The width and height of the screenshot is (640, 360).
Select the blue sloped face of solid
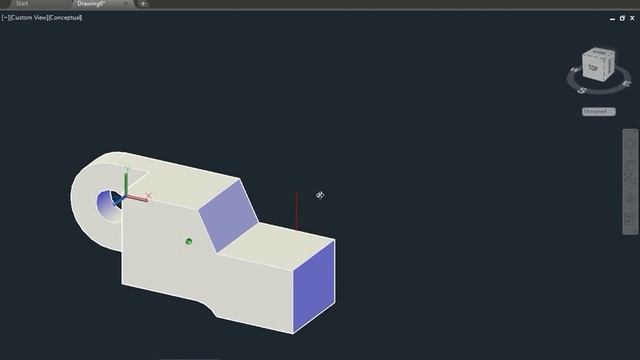pos(229,216)
